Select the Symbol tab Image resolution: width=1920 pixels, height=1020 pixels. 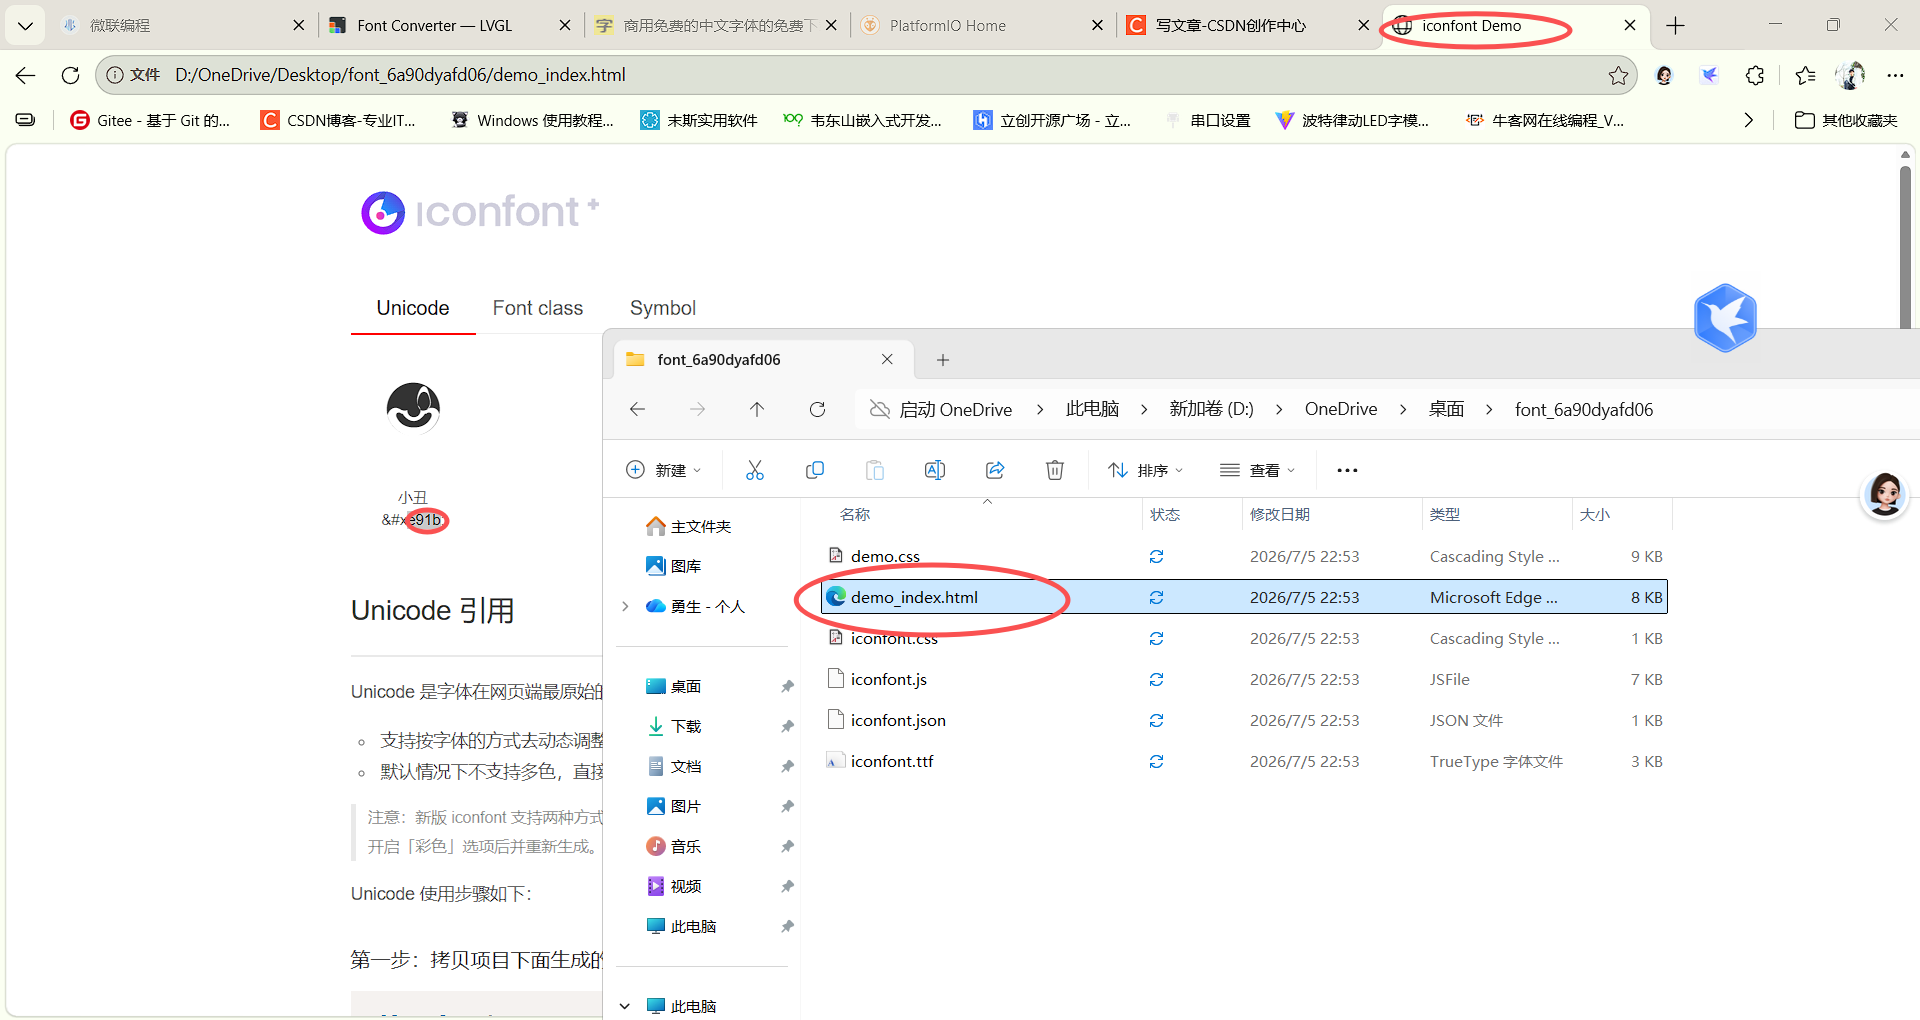pos(663,308)
